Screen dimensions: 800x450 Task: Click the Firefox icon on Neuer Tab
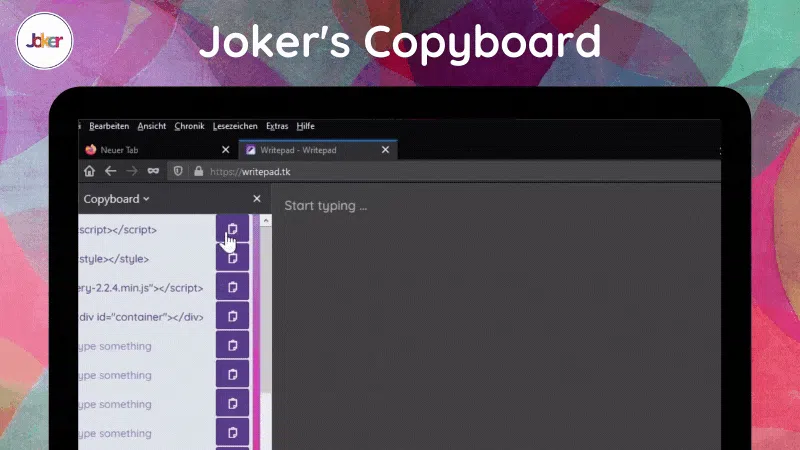[91, 149]
